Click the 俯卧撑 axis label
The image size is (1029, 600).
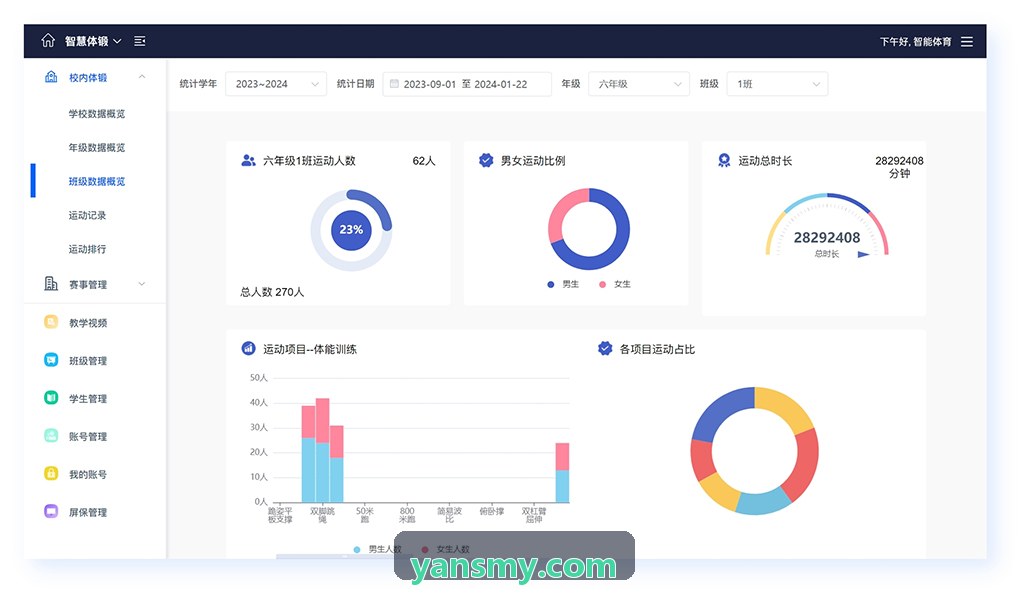click(492, 511)
